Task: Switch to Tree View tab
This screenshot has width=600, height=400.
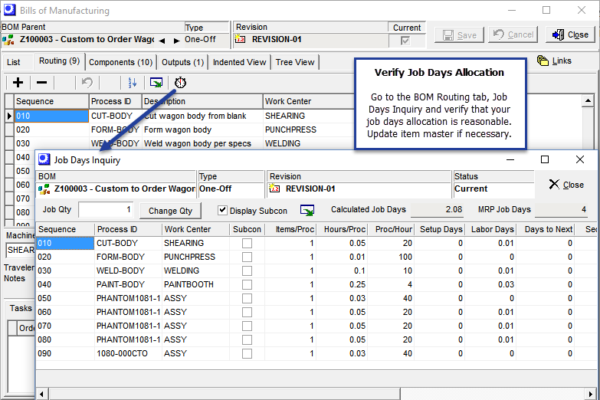Action: (295, 62)
